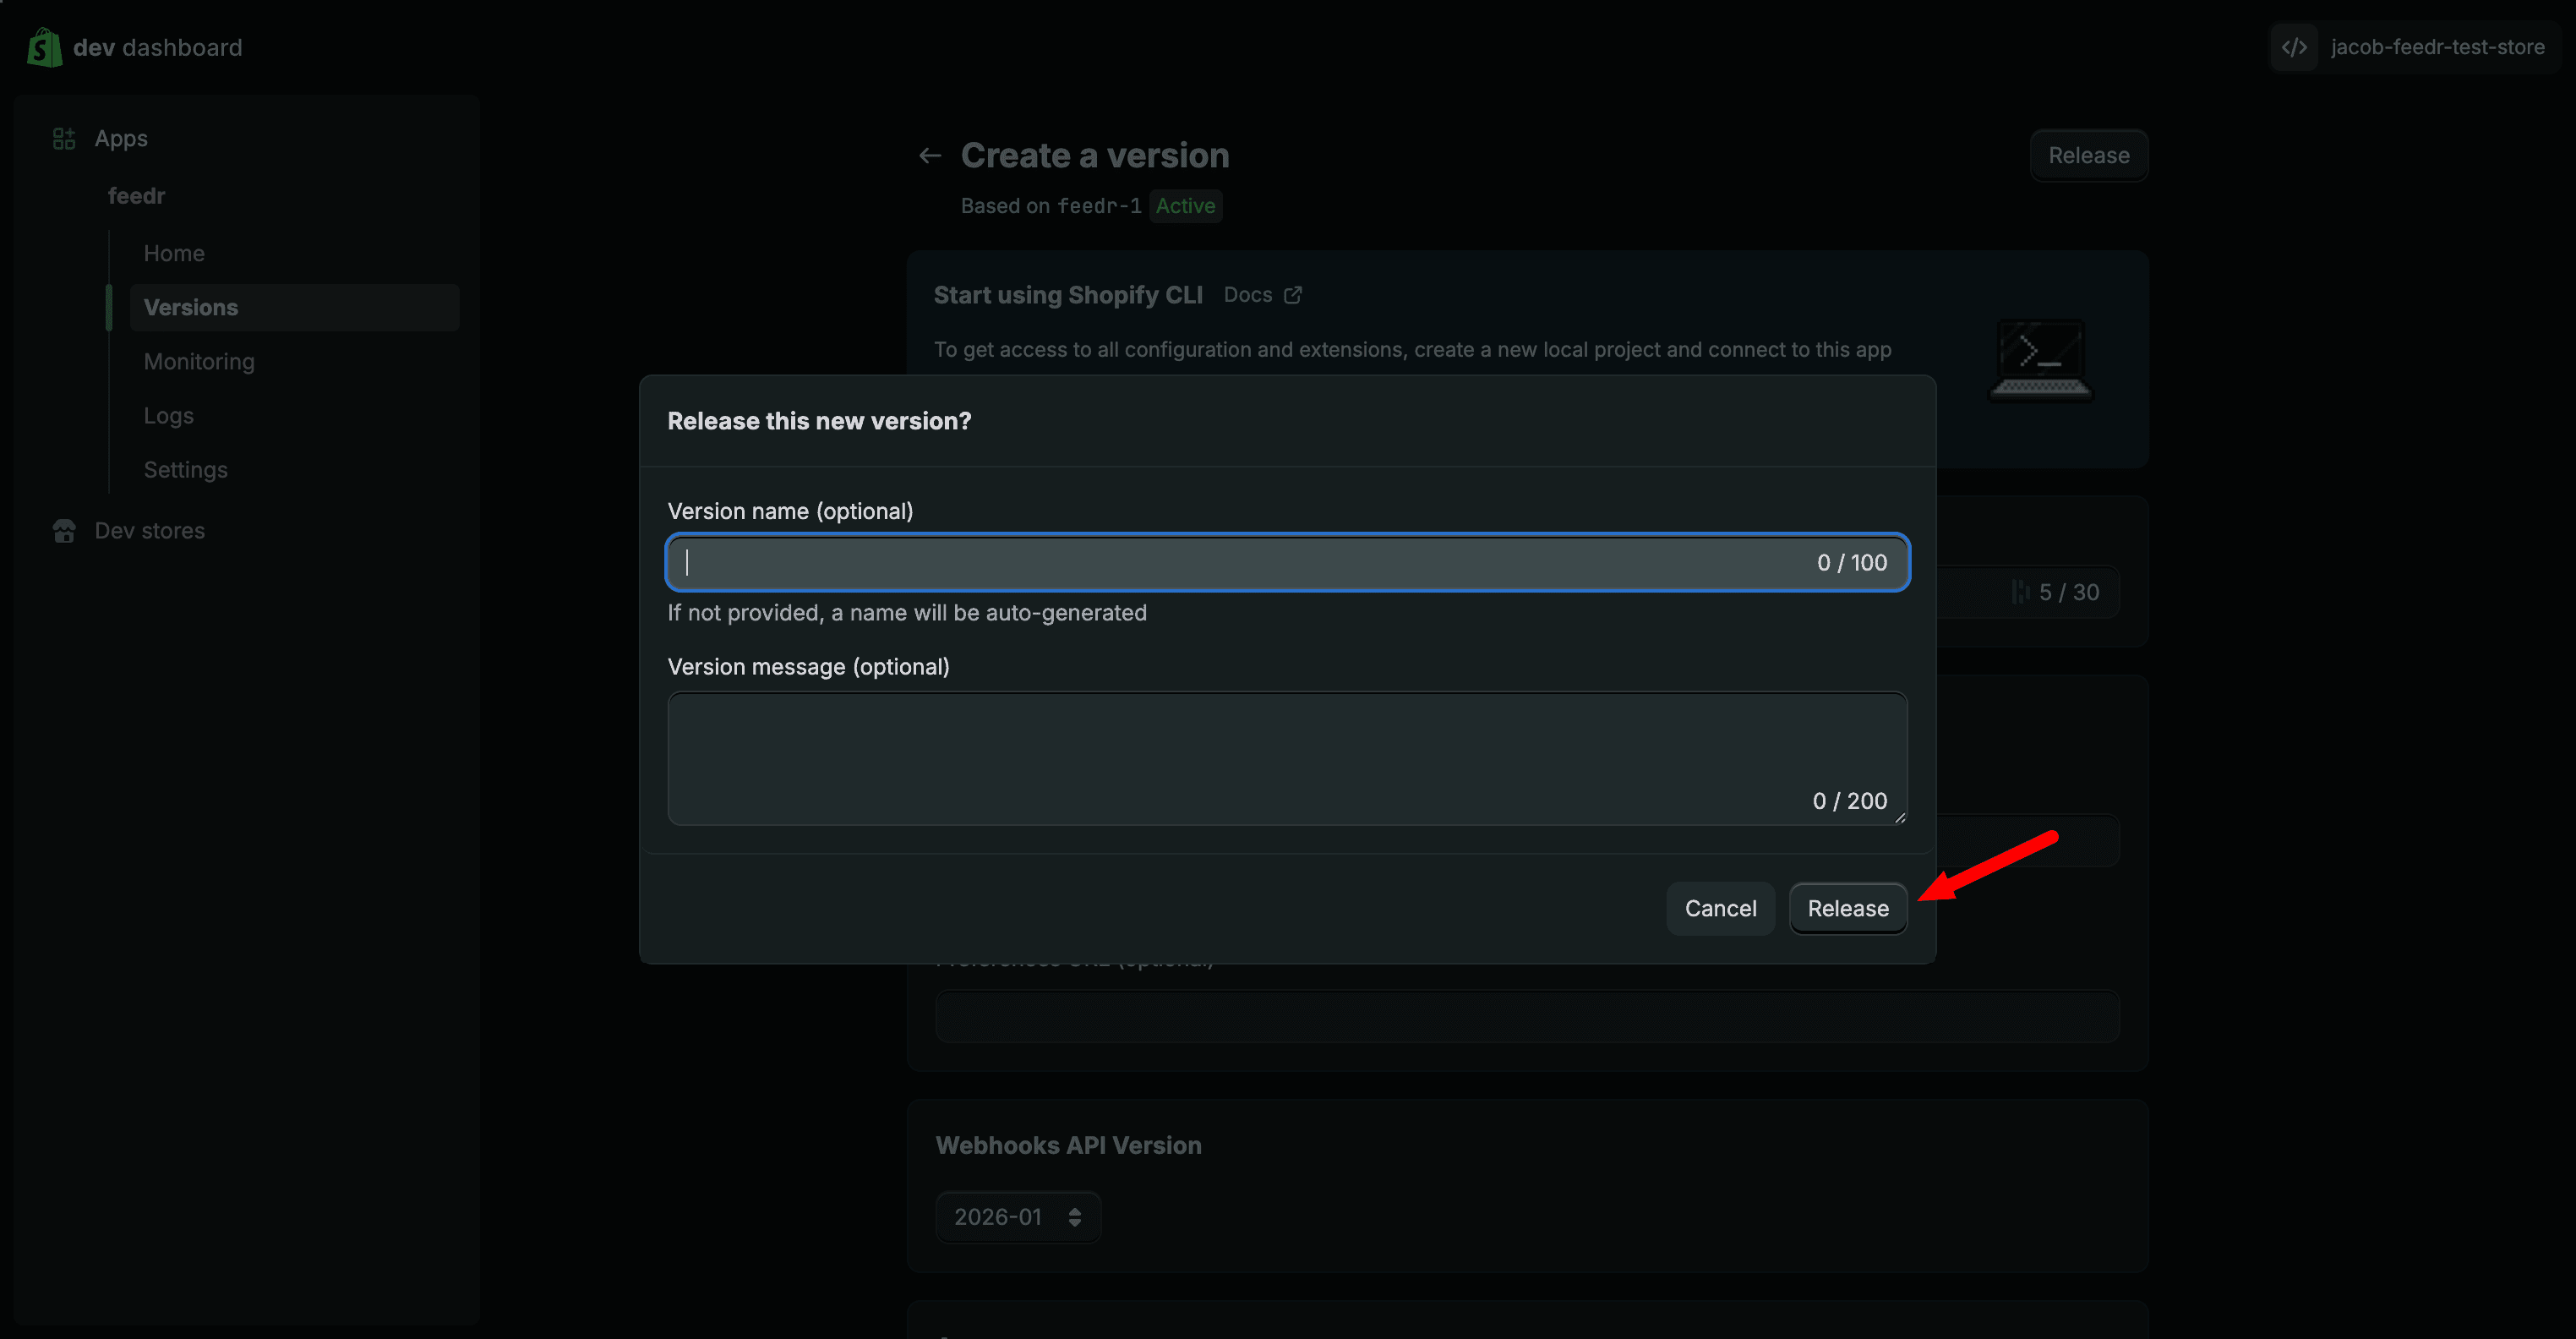Select the Versions sidebar item
Screen dimensions: 2576x1339
click(294, 307)
